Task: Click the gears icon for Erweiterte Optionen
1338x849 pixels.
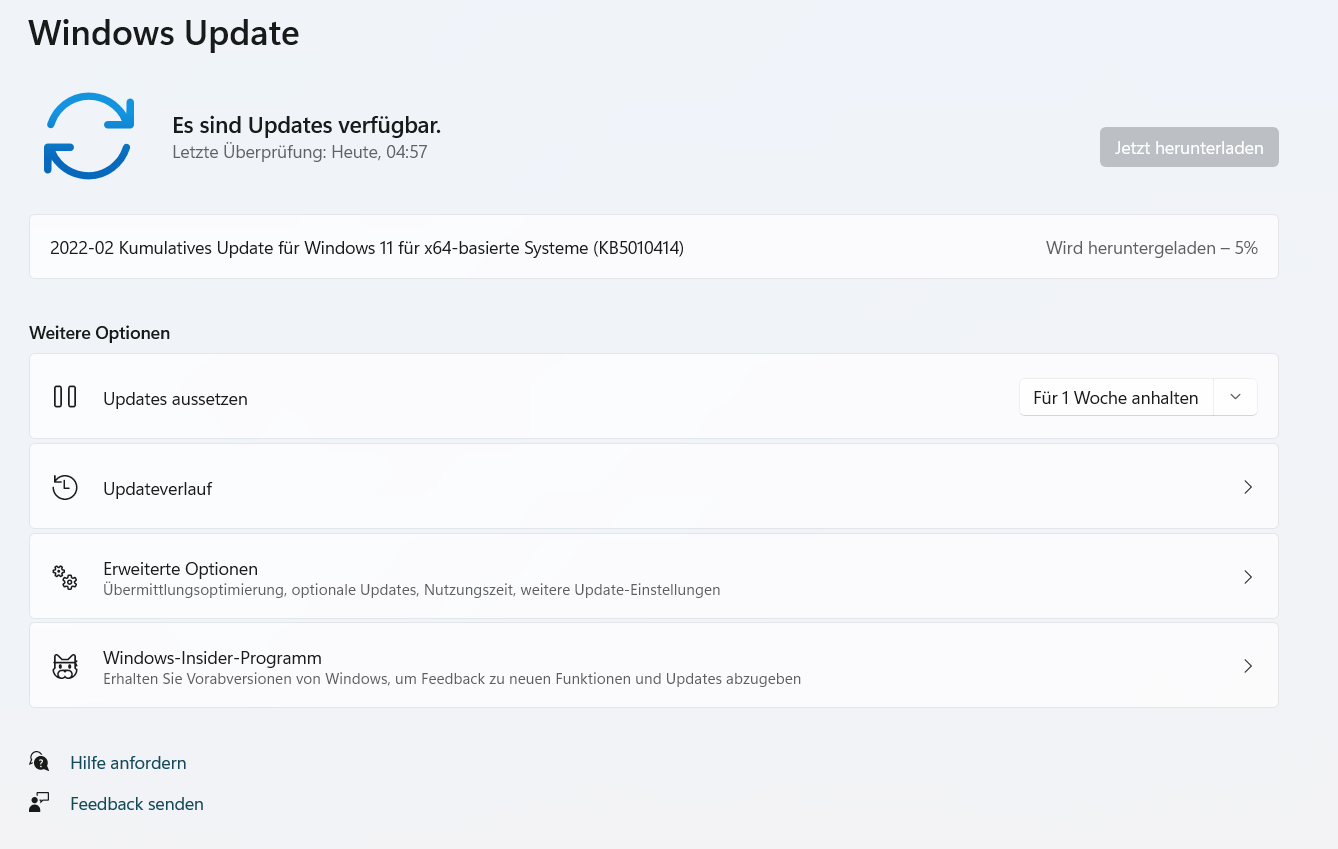Action: pos(65,577)
